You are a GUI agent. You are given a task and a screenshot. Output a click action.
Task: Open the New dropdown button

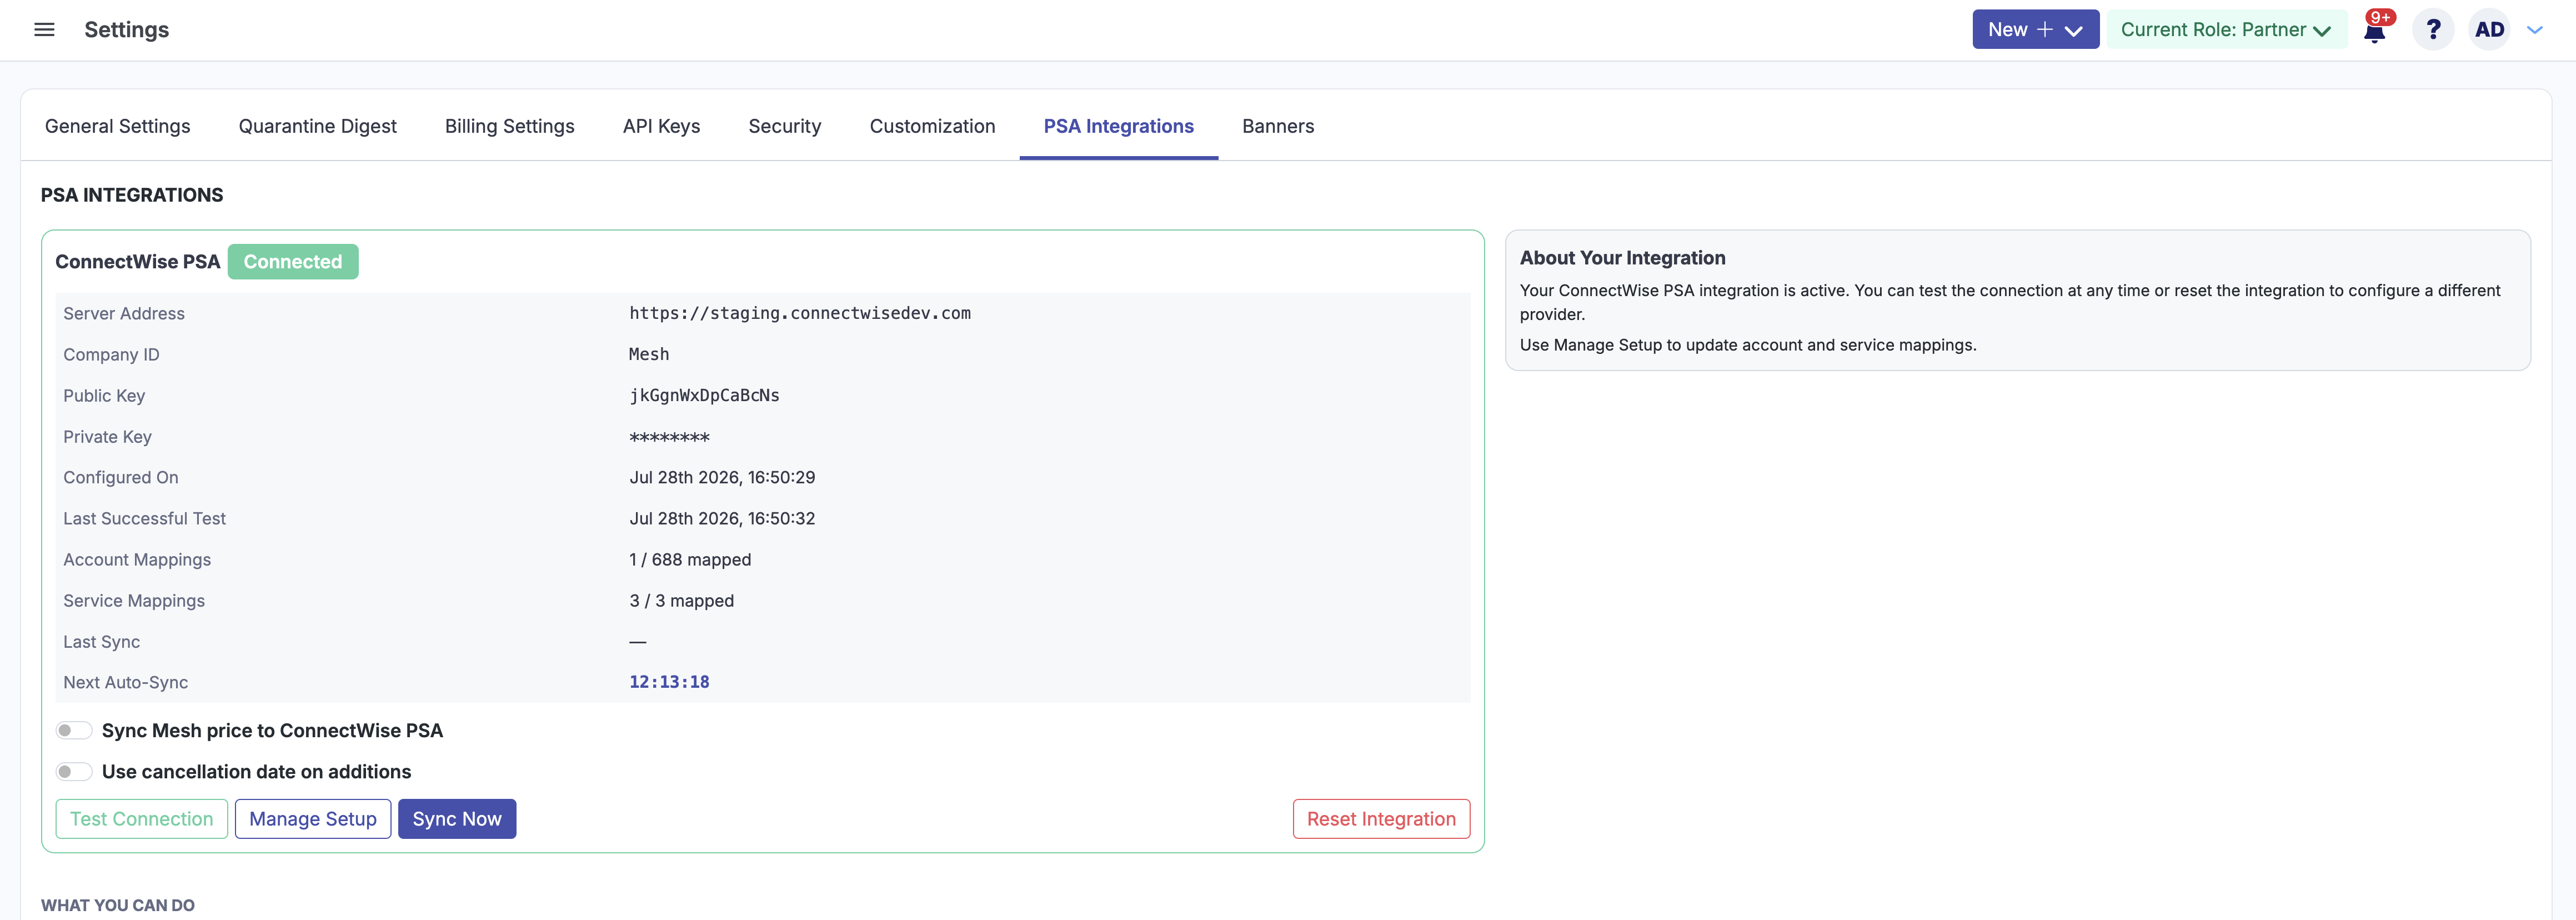tap(2035, 30)
